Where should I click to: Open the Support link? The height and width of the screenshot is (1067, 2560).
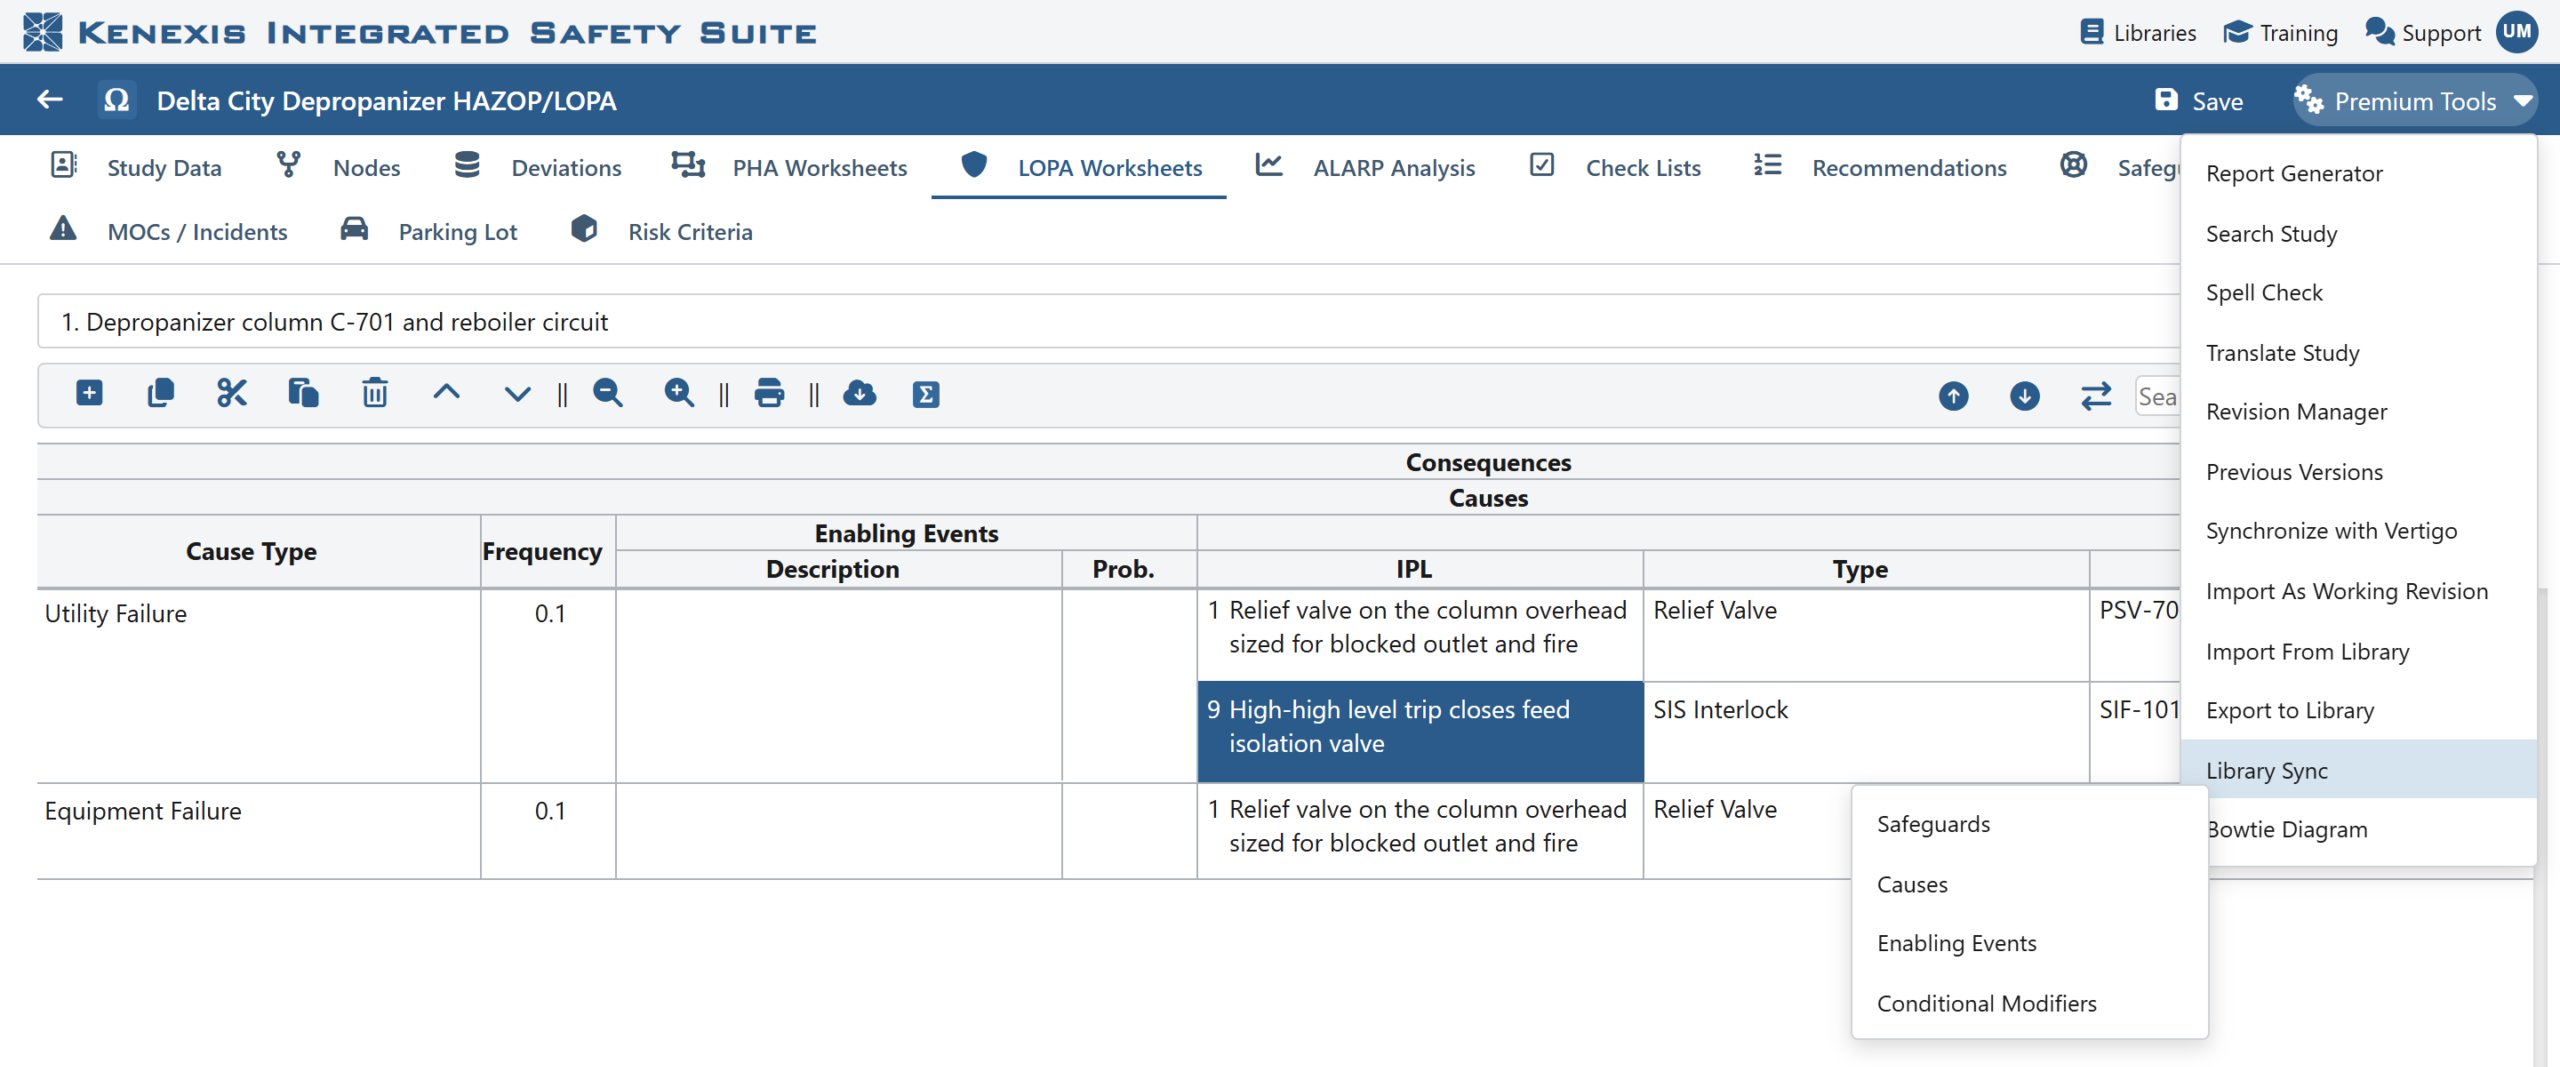coord(2423,33)
